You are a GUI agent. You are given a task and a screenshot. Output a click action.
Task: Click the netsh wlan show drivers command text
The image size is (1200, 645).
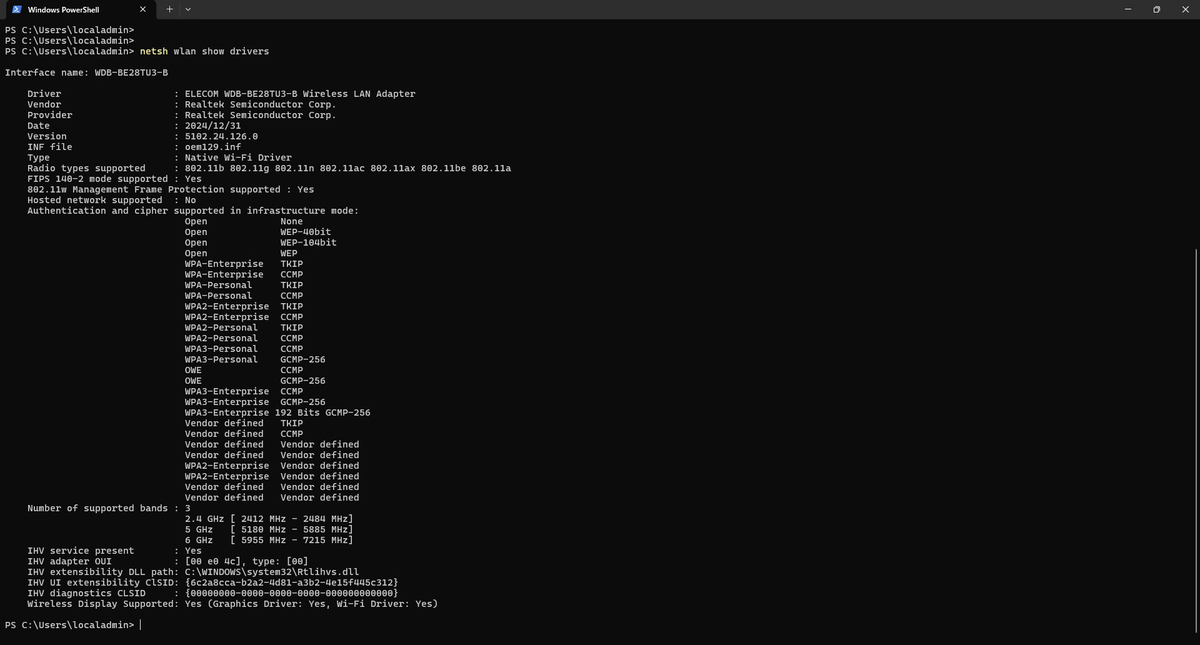(x=205, y=51)
